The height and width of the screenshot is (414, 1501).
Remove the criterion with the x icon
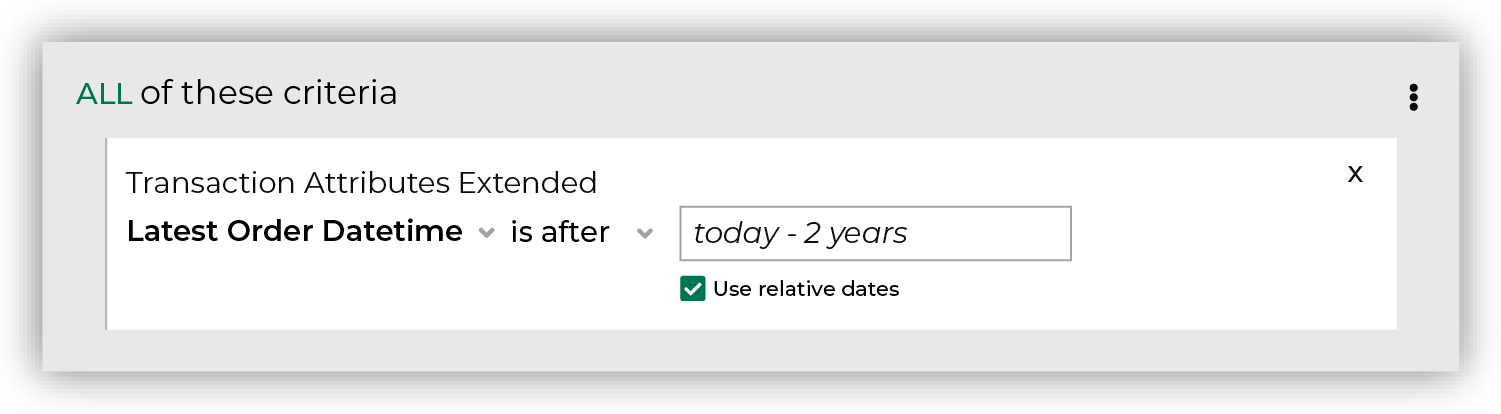tap(1355, 173)
